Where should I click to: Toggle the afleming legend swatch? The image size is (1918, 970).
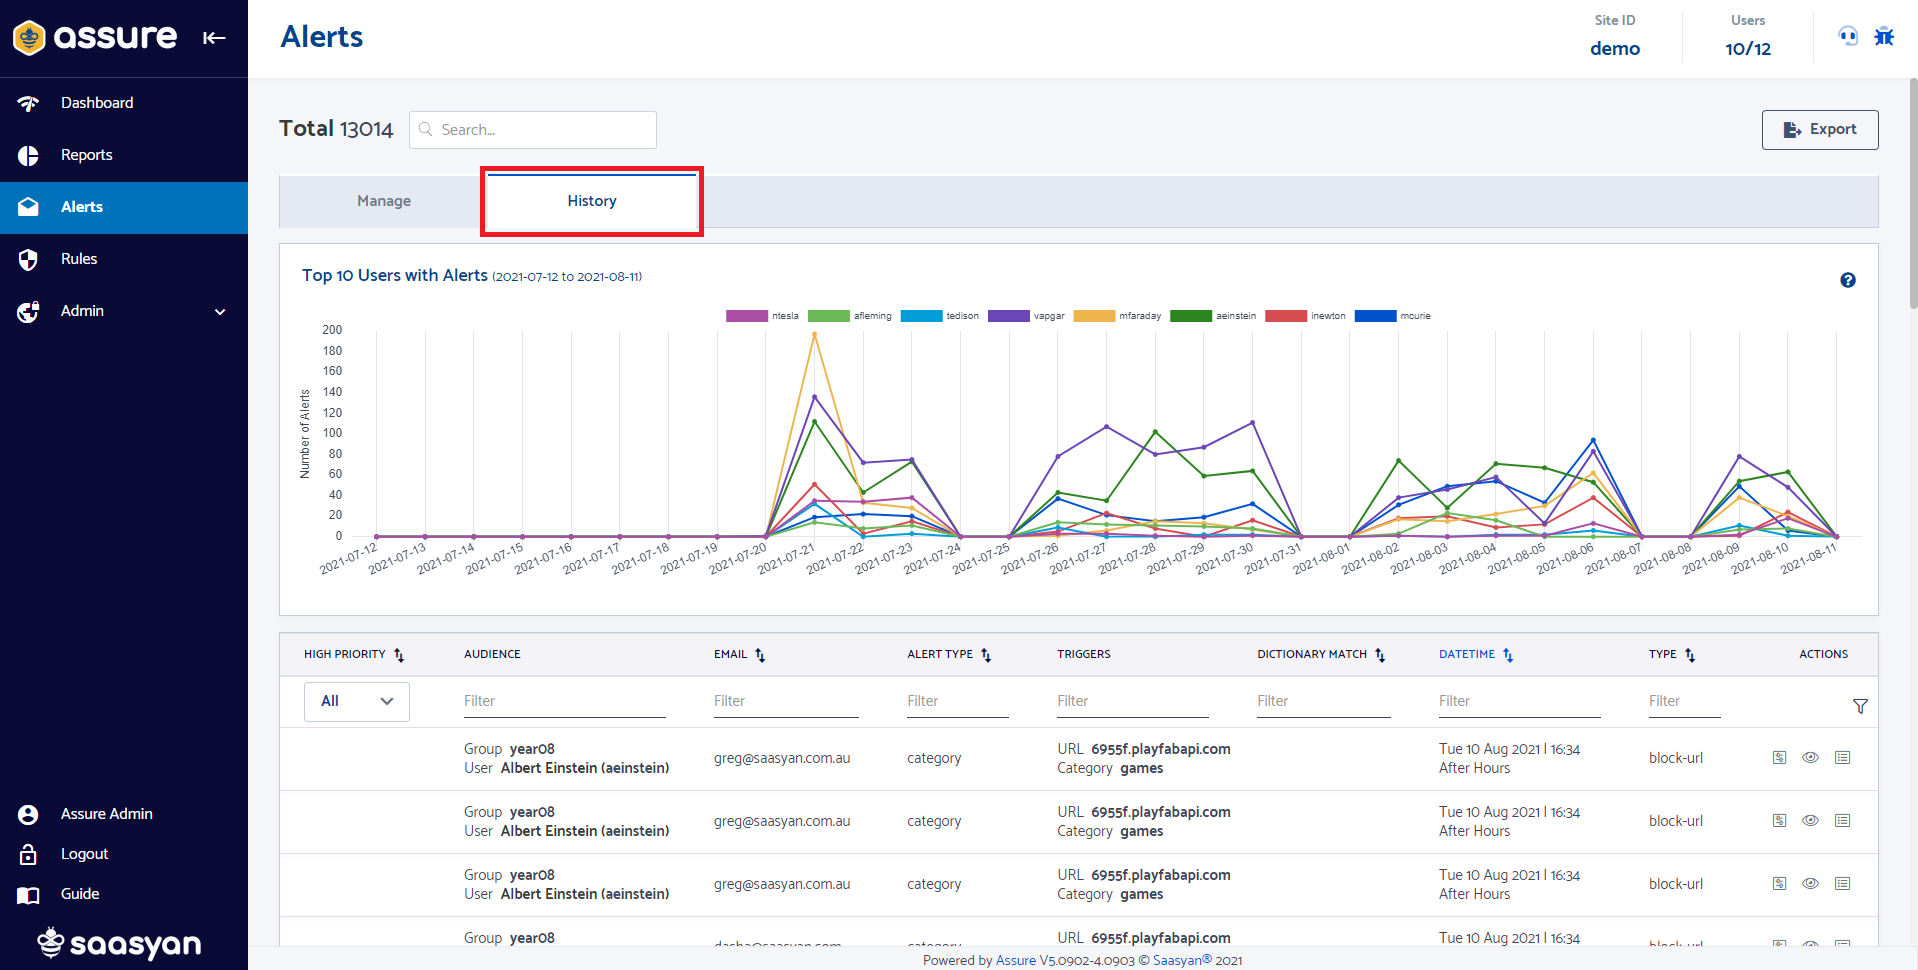click(x=828, y=316)
